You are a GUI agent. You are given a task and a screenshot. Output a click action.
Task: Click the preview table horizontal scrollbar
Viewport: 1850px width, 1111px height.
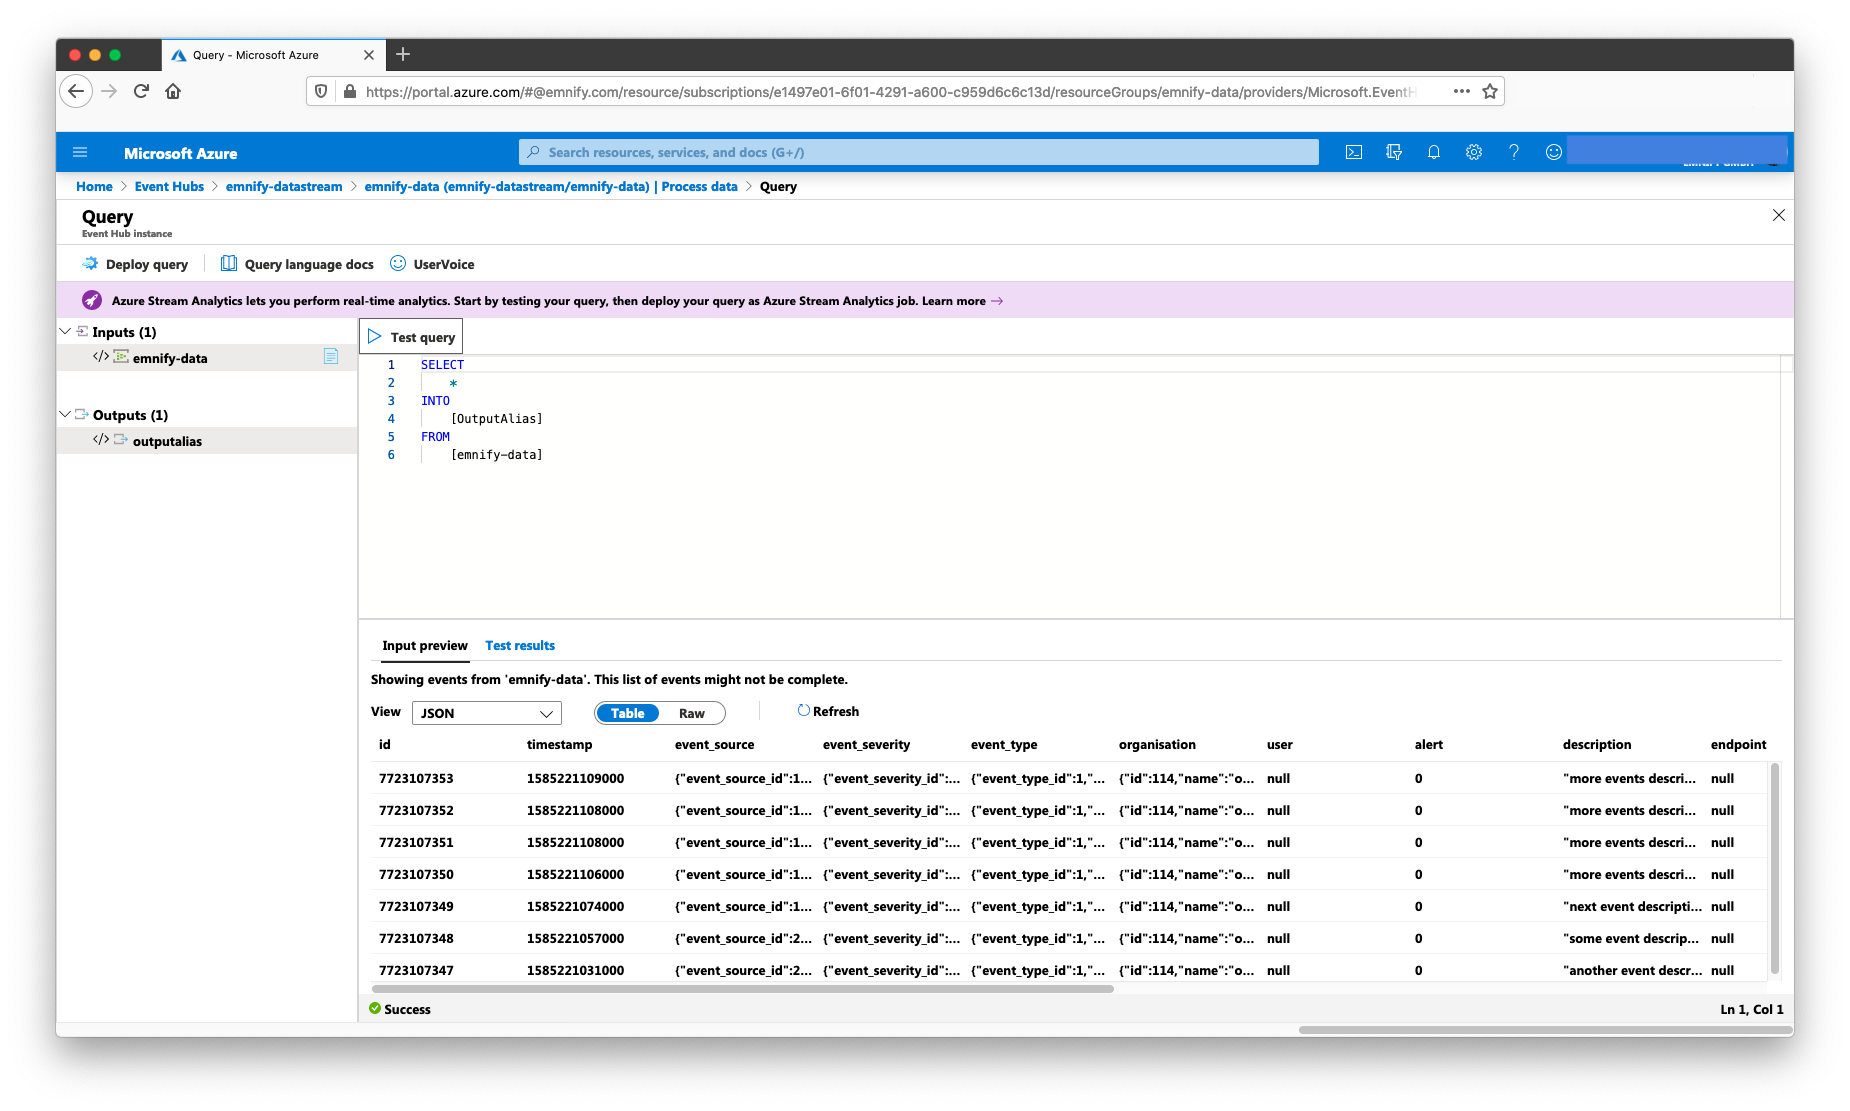pos(742,989)
